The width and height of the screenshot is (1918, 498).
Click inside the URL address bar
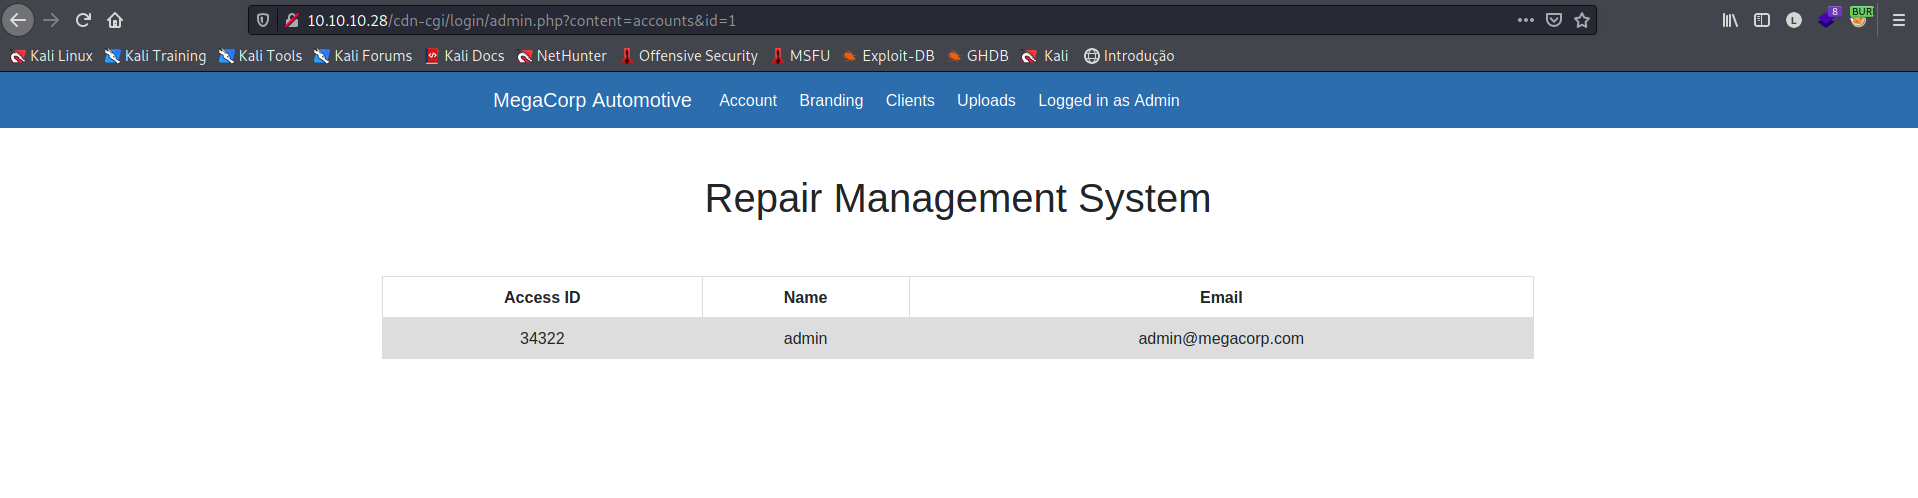pos(900,20)
